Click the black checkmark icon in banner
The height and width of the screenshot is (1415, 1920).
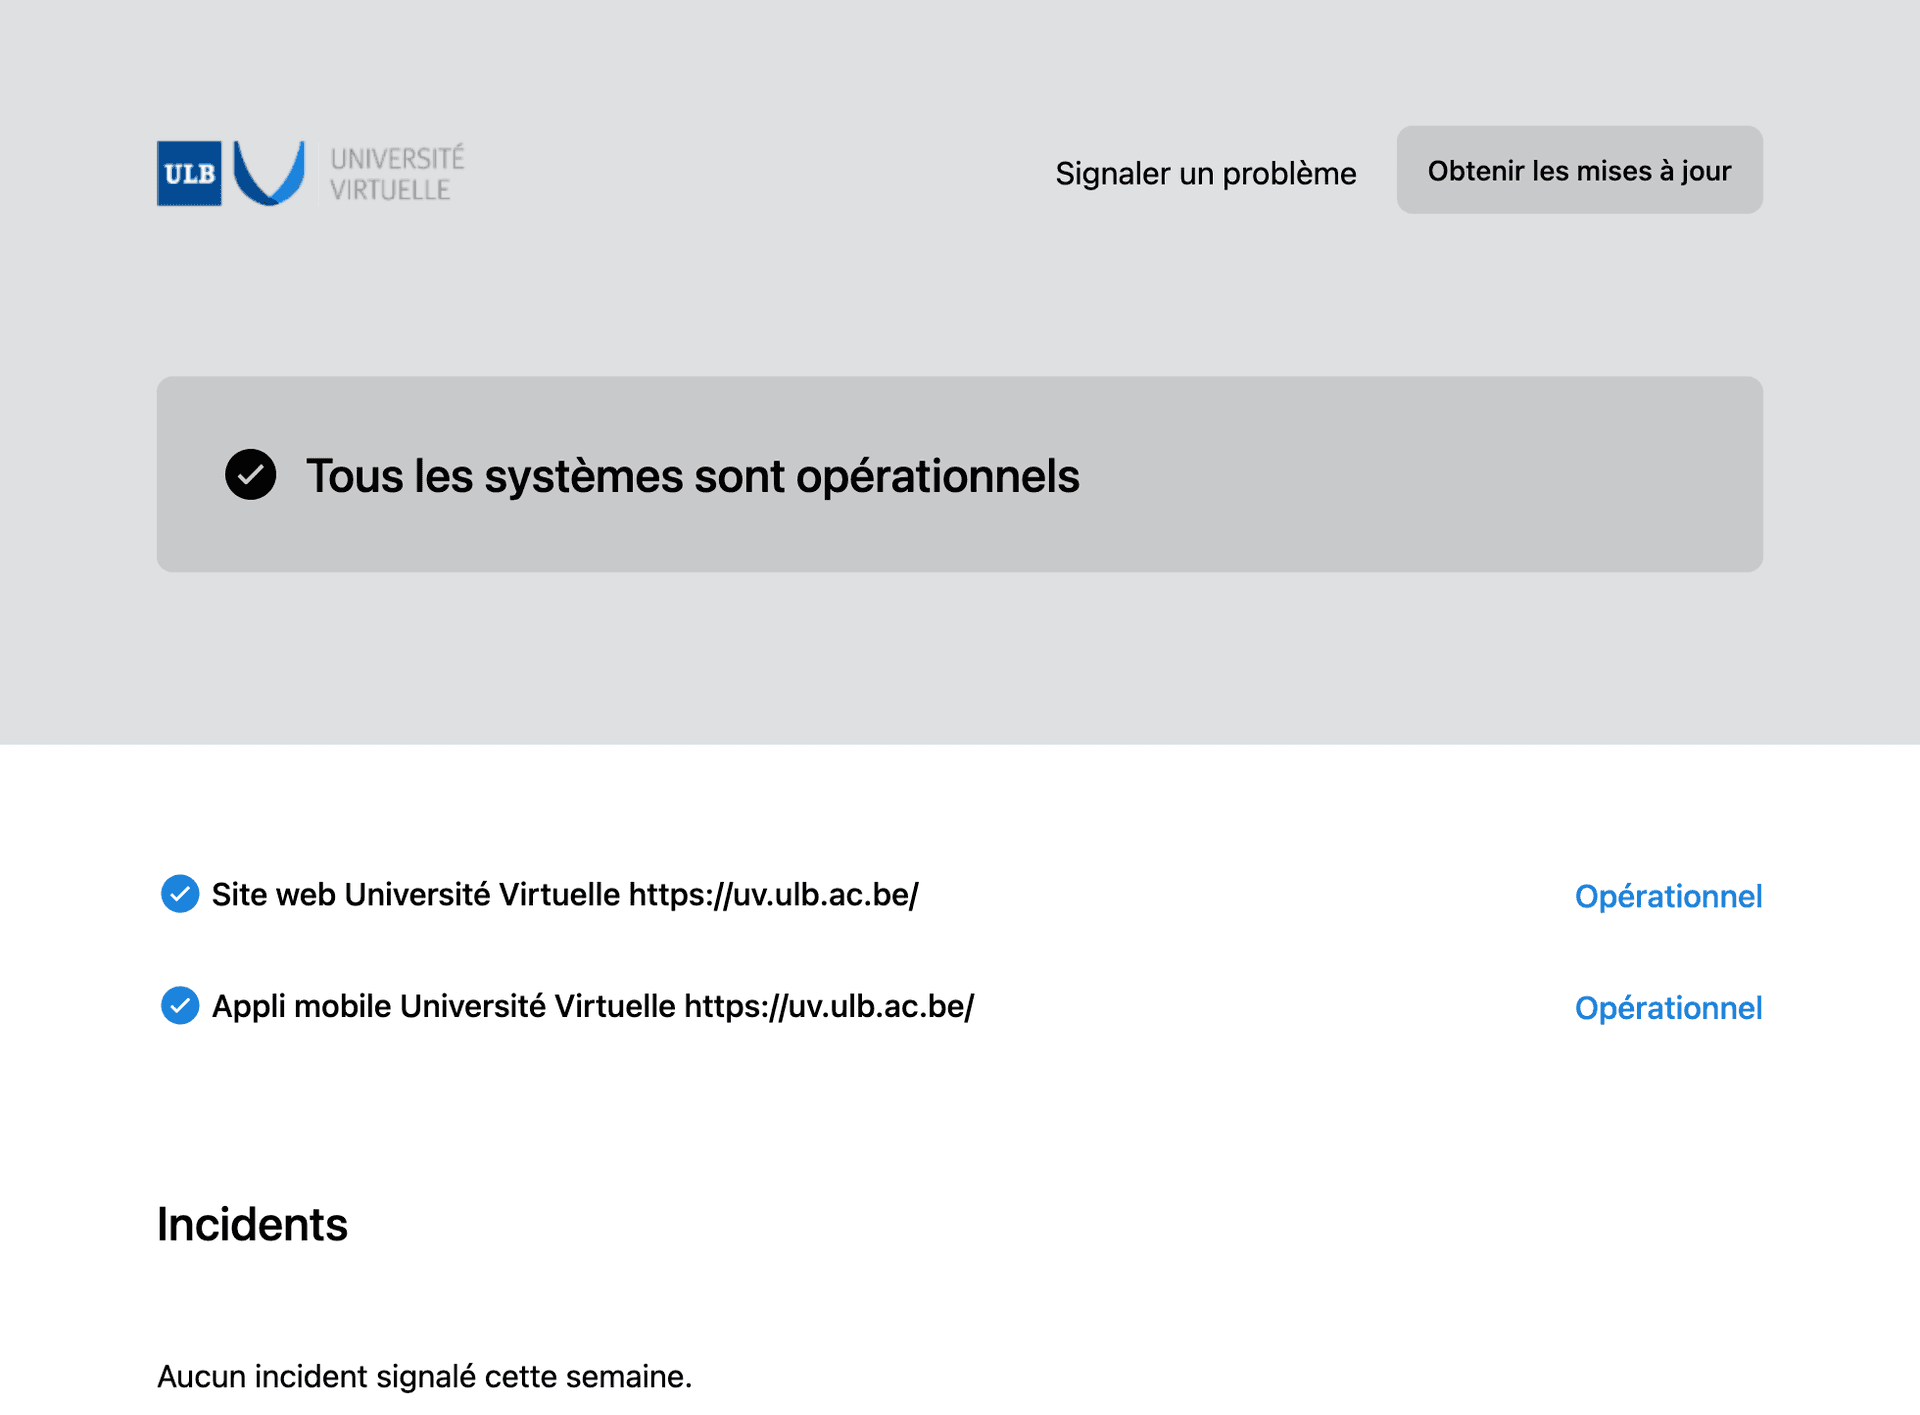click(x=250, y=475)
